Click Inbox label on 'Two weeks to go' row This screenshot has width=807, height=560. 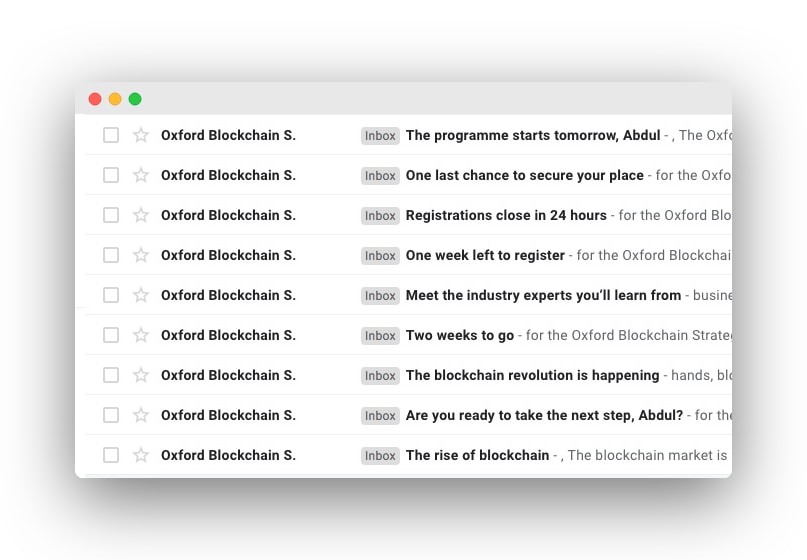380,336
